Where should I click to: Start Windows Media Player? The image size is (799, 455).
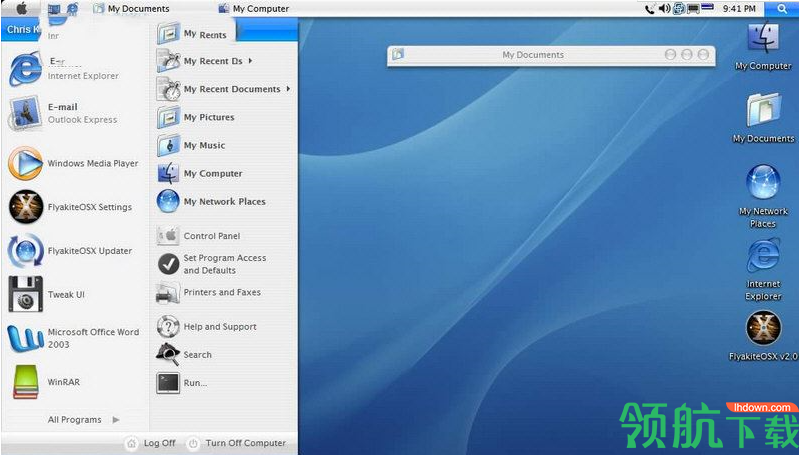click(73, 163)
